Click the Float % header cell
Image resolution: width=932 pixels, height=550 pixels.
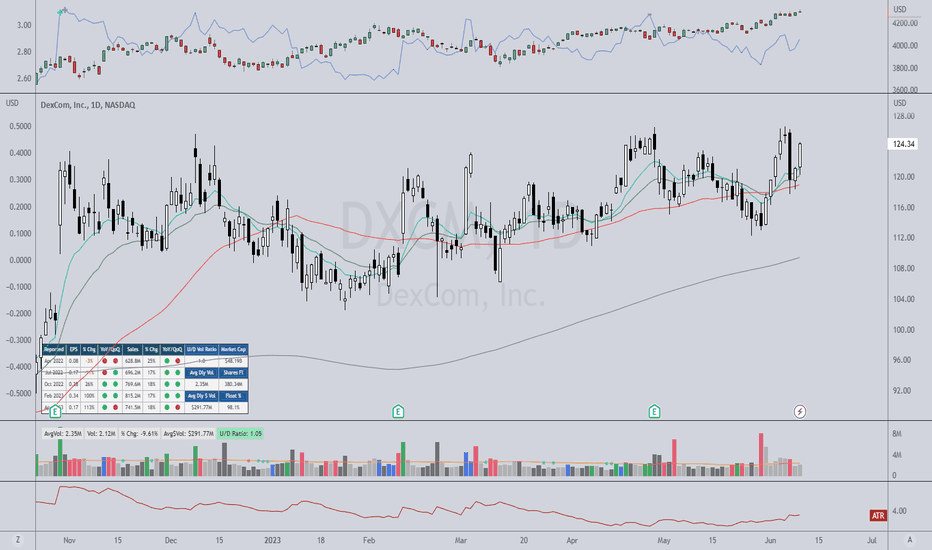(x=233, y=396)
